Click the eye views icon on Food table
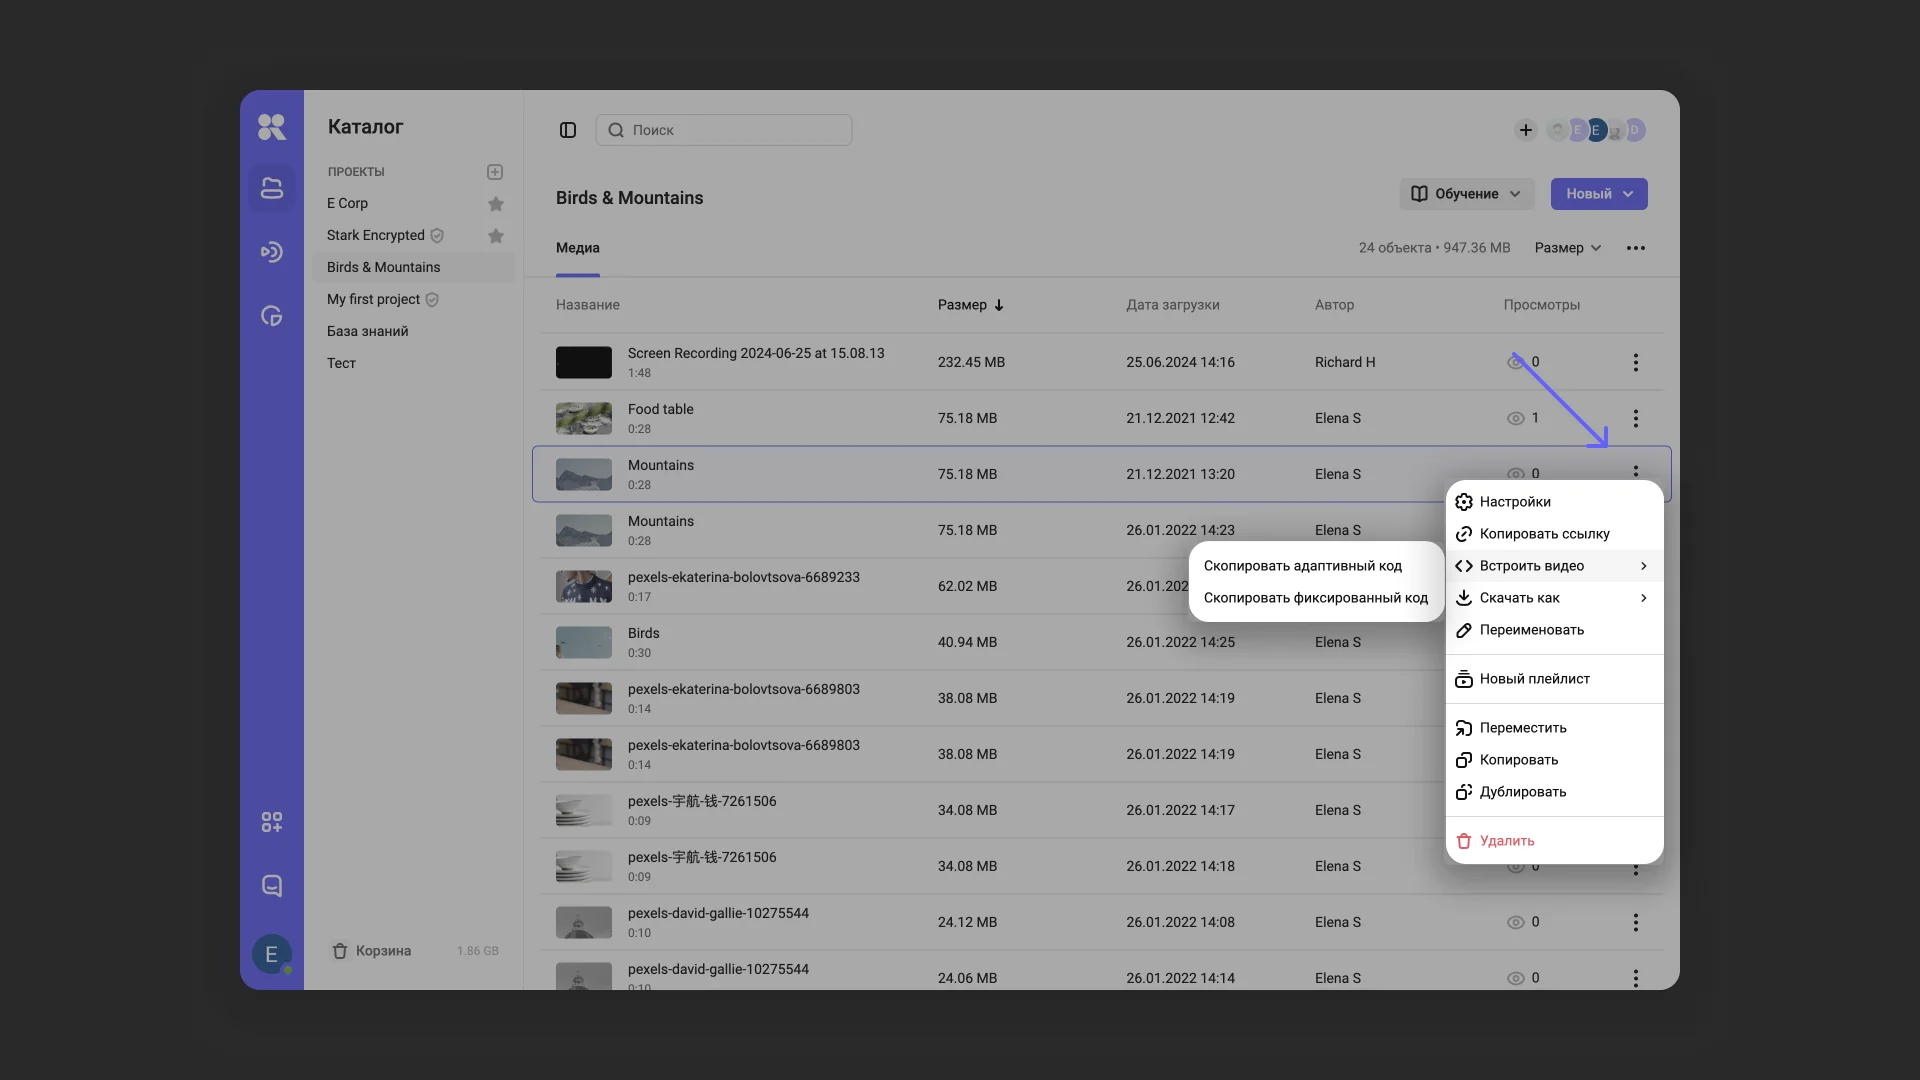The image size is (1920, 1080). pos(1516,418)
